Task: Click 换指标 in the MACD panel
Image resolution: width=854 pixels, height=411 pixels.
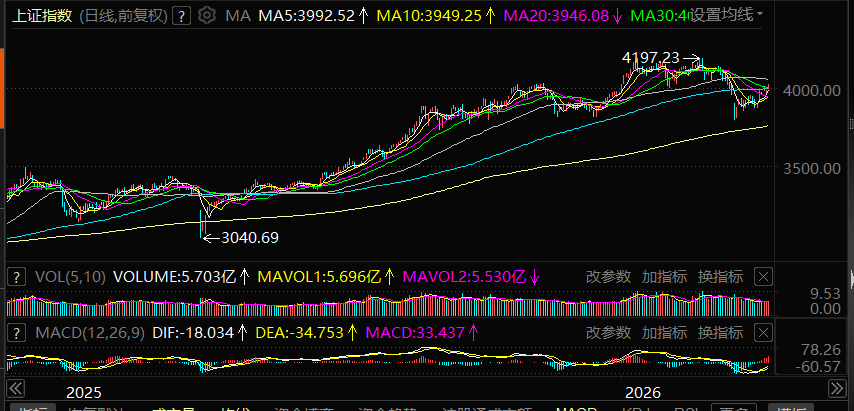Action: pyautogui.click(x=719, y=331)
